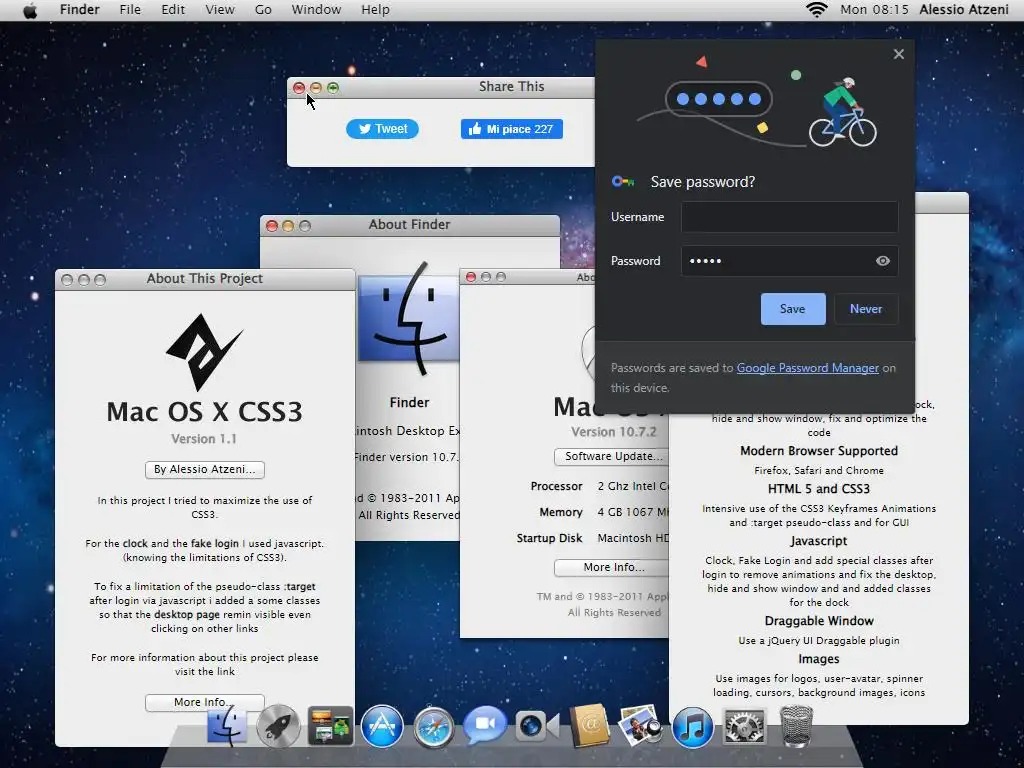Close the About This Project window

click(x=67, y=280)
